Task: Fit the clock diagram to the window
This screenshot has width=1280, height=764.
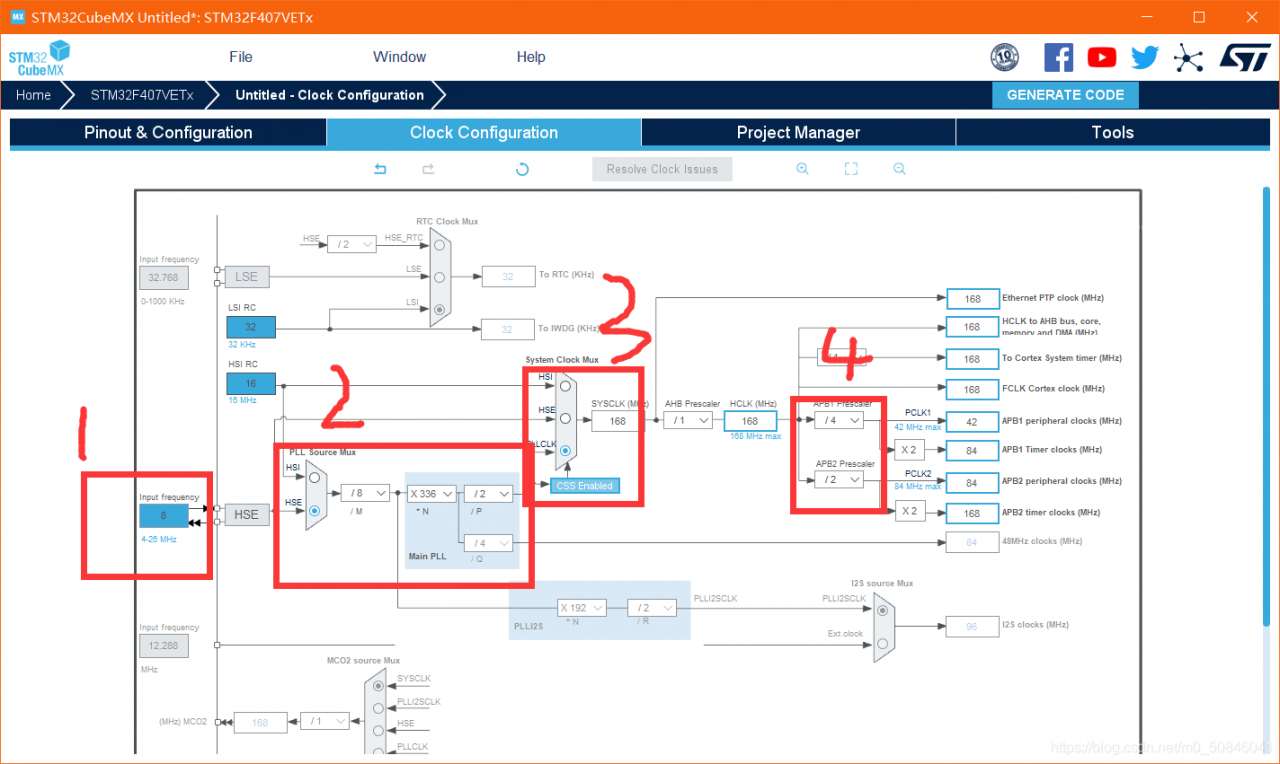Action: pyautogui.click(x=851, y=169)
